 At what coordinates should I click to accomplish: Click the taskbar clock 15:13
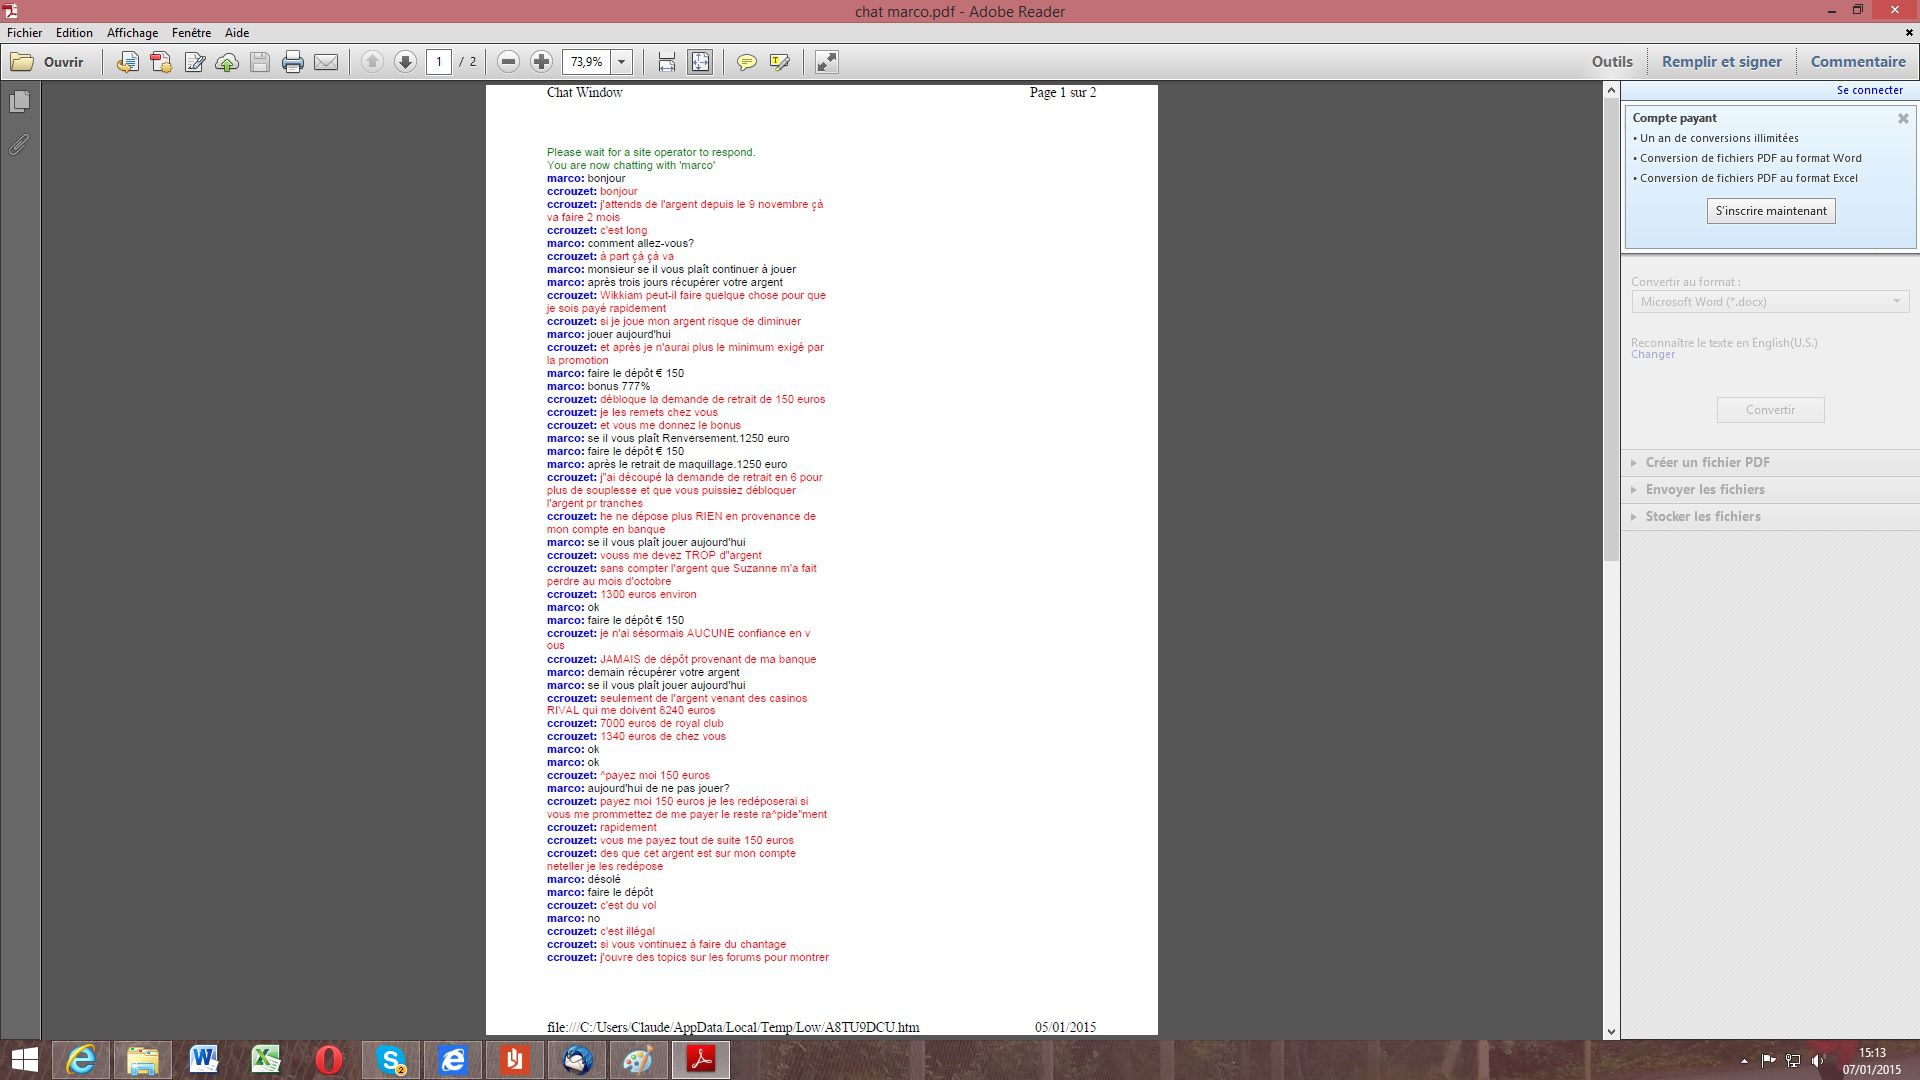tap(1872, 1052)
